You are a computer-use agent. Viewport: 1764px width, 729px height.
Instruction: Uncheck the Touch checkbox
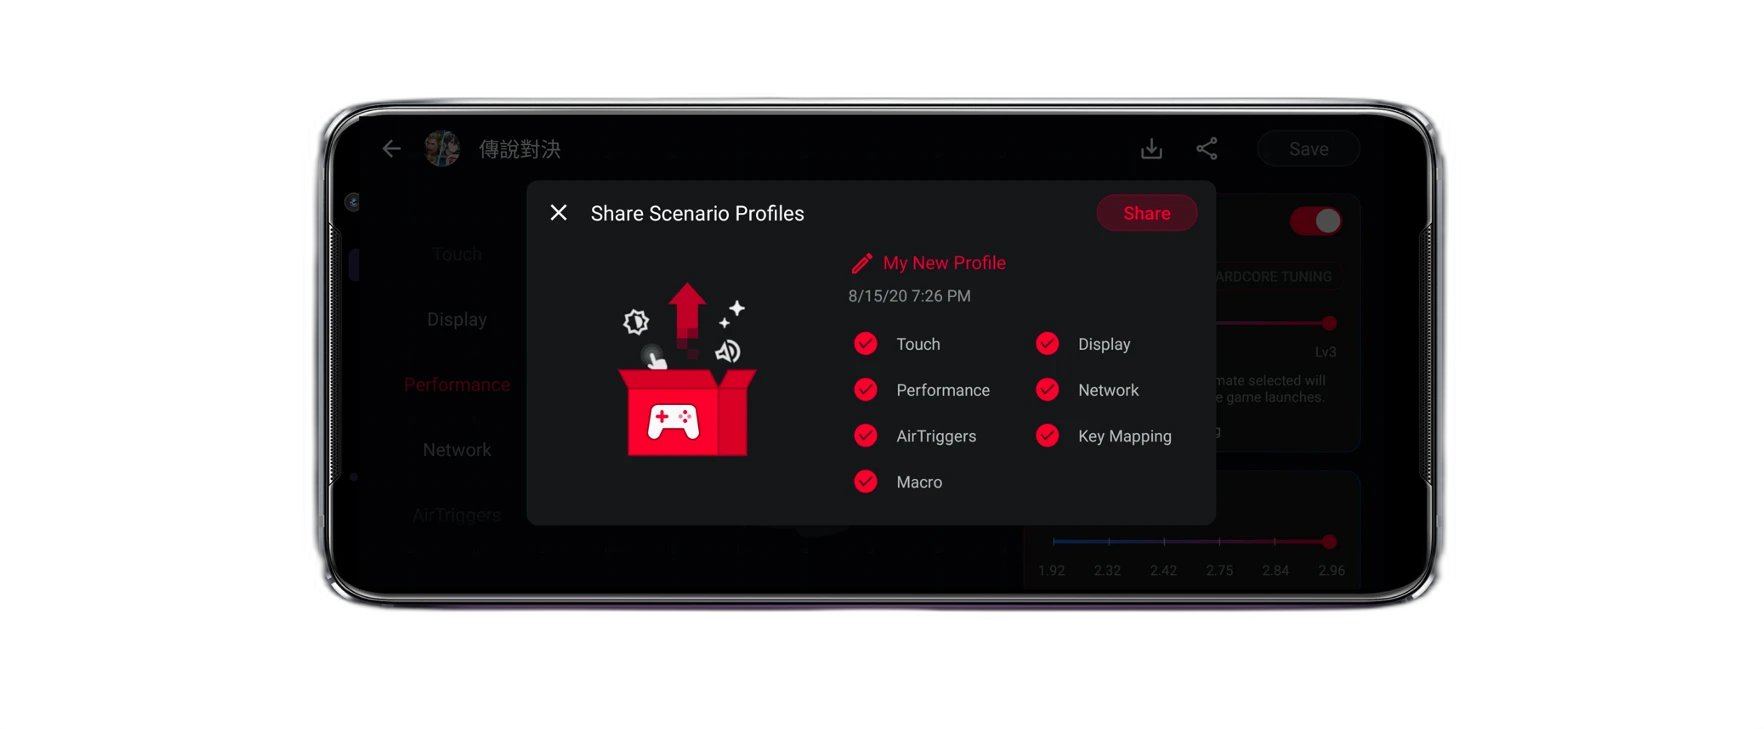click(x=866, y=344)
